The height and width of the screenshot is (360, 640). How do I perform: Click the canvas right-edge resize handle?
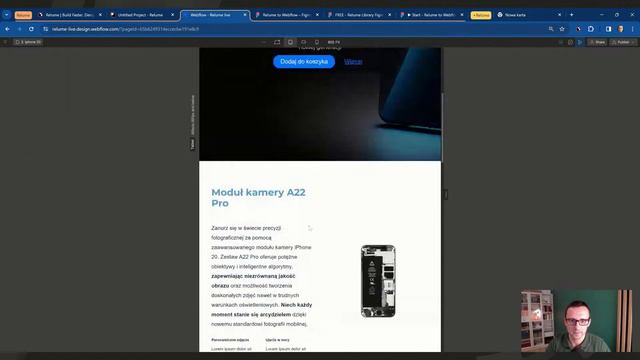(446, 194)
